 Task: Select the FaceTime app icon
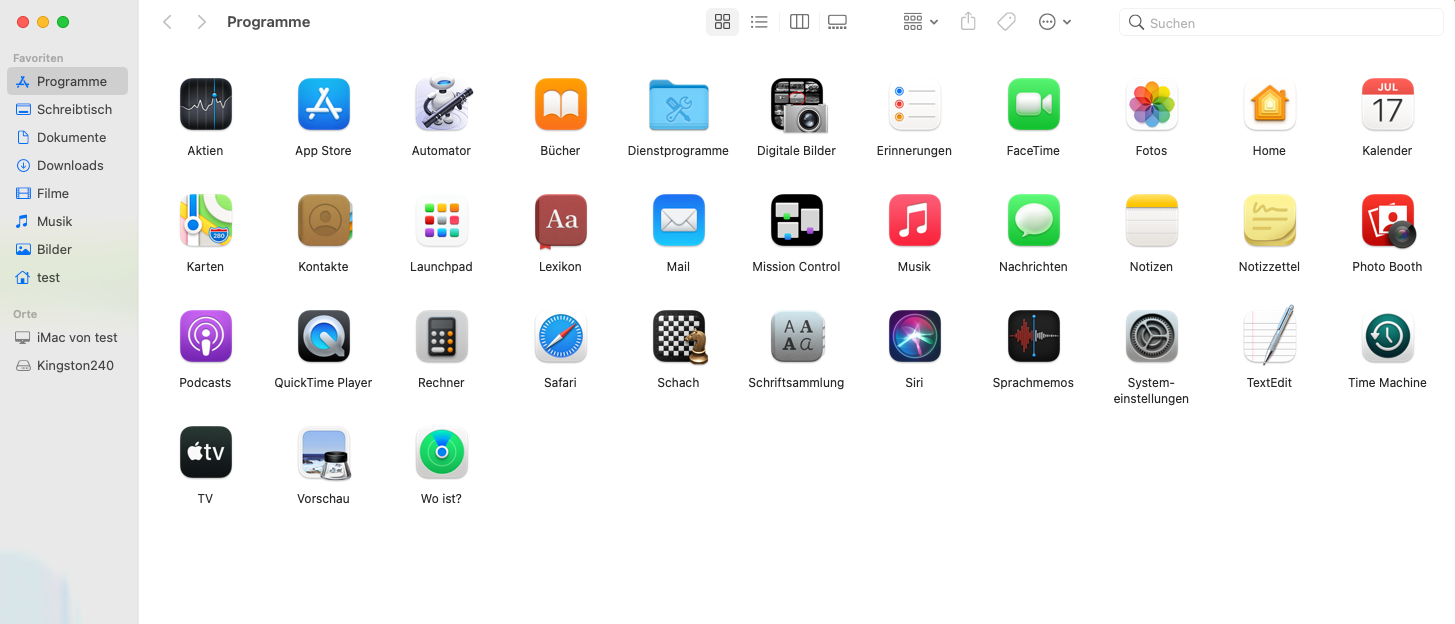[x=1033, y=104]
